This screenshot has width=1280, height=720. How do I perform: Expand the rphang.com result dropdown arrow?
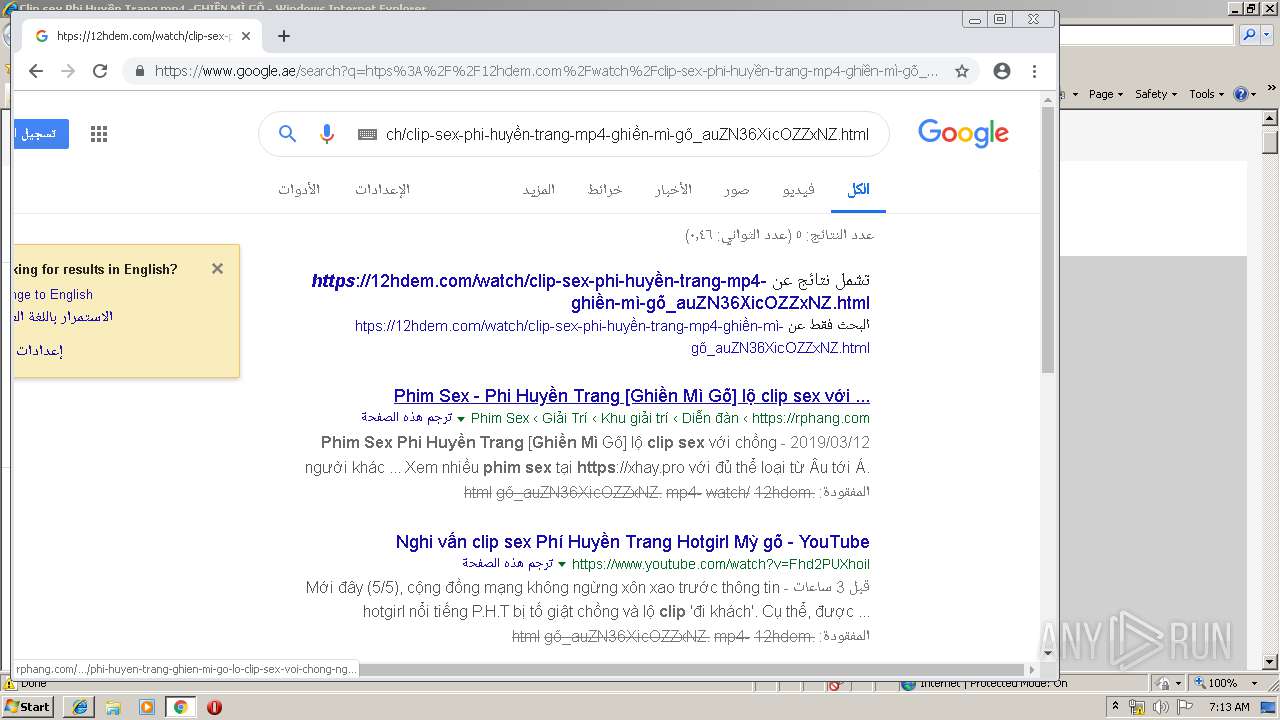click(x=461, y=419)
